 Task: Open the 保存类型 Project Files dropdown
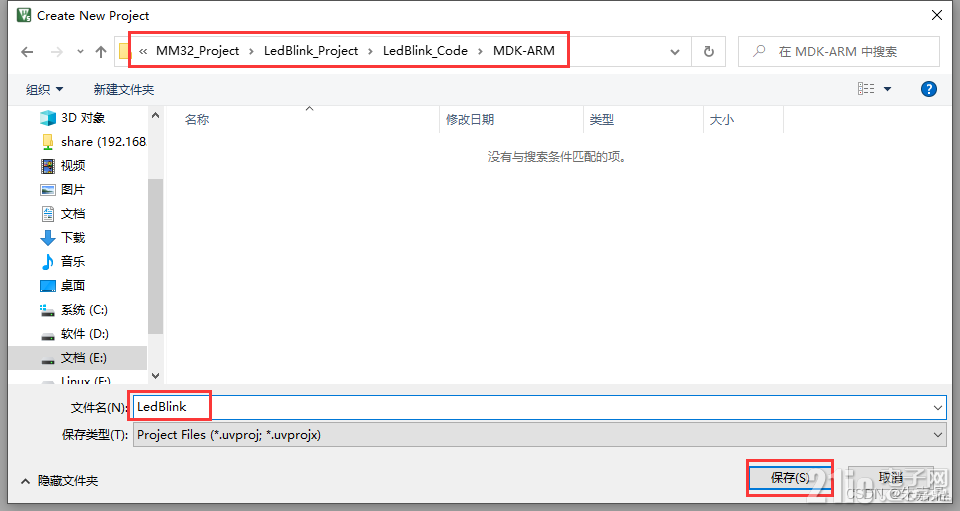click(x=539, y=435)
